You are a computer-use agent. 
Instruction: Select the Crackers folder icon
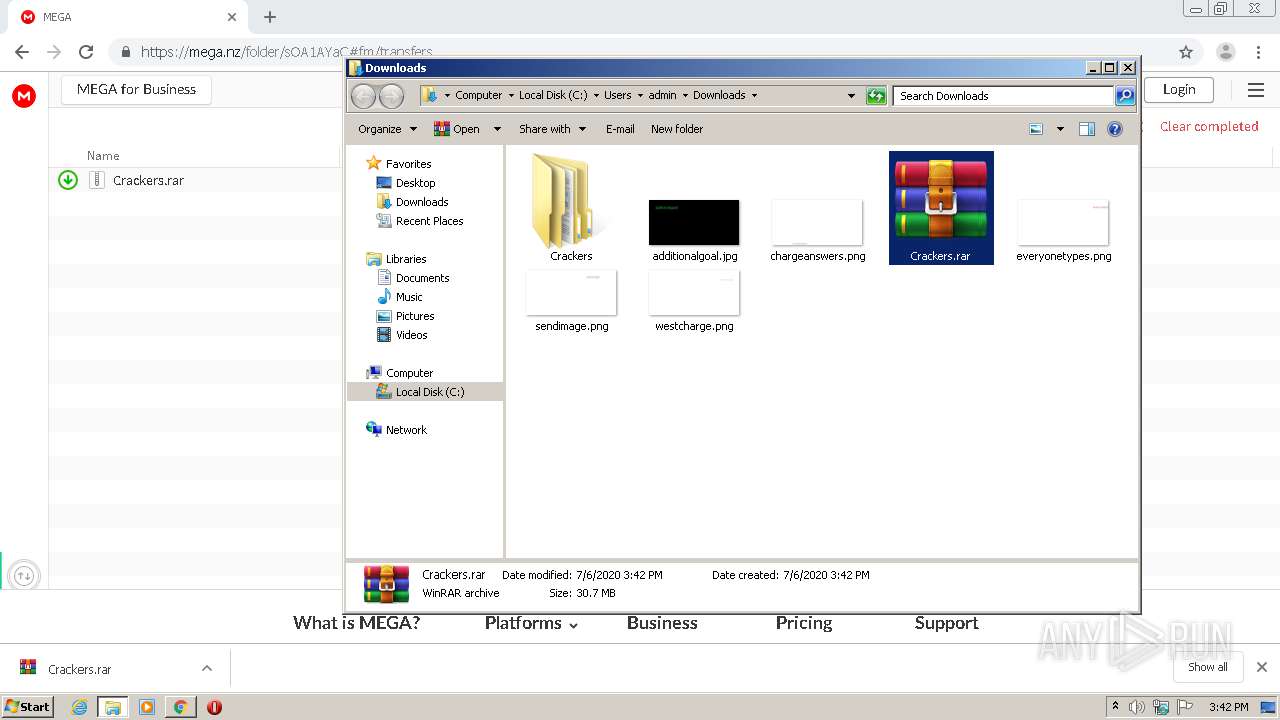(571, 207)
